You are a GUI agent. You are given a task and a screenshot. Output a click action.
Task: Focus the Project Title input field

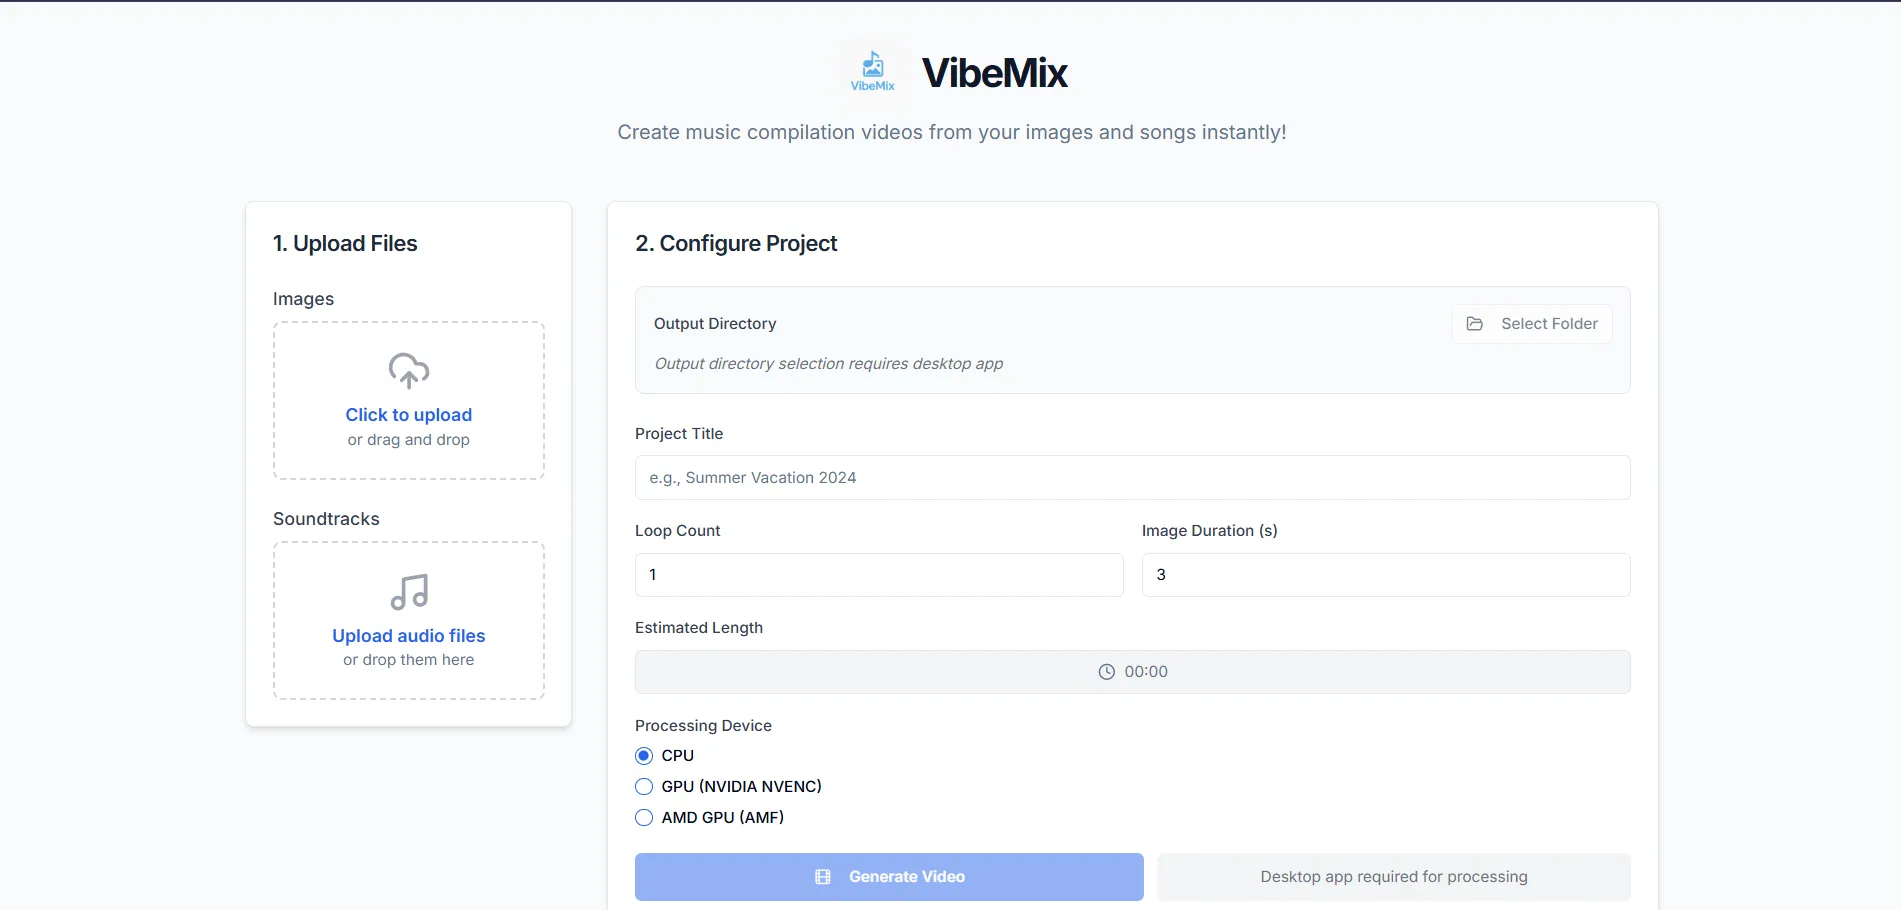pyautogui.click(x=1131, y=477)
